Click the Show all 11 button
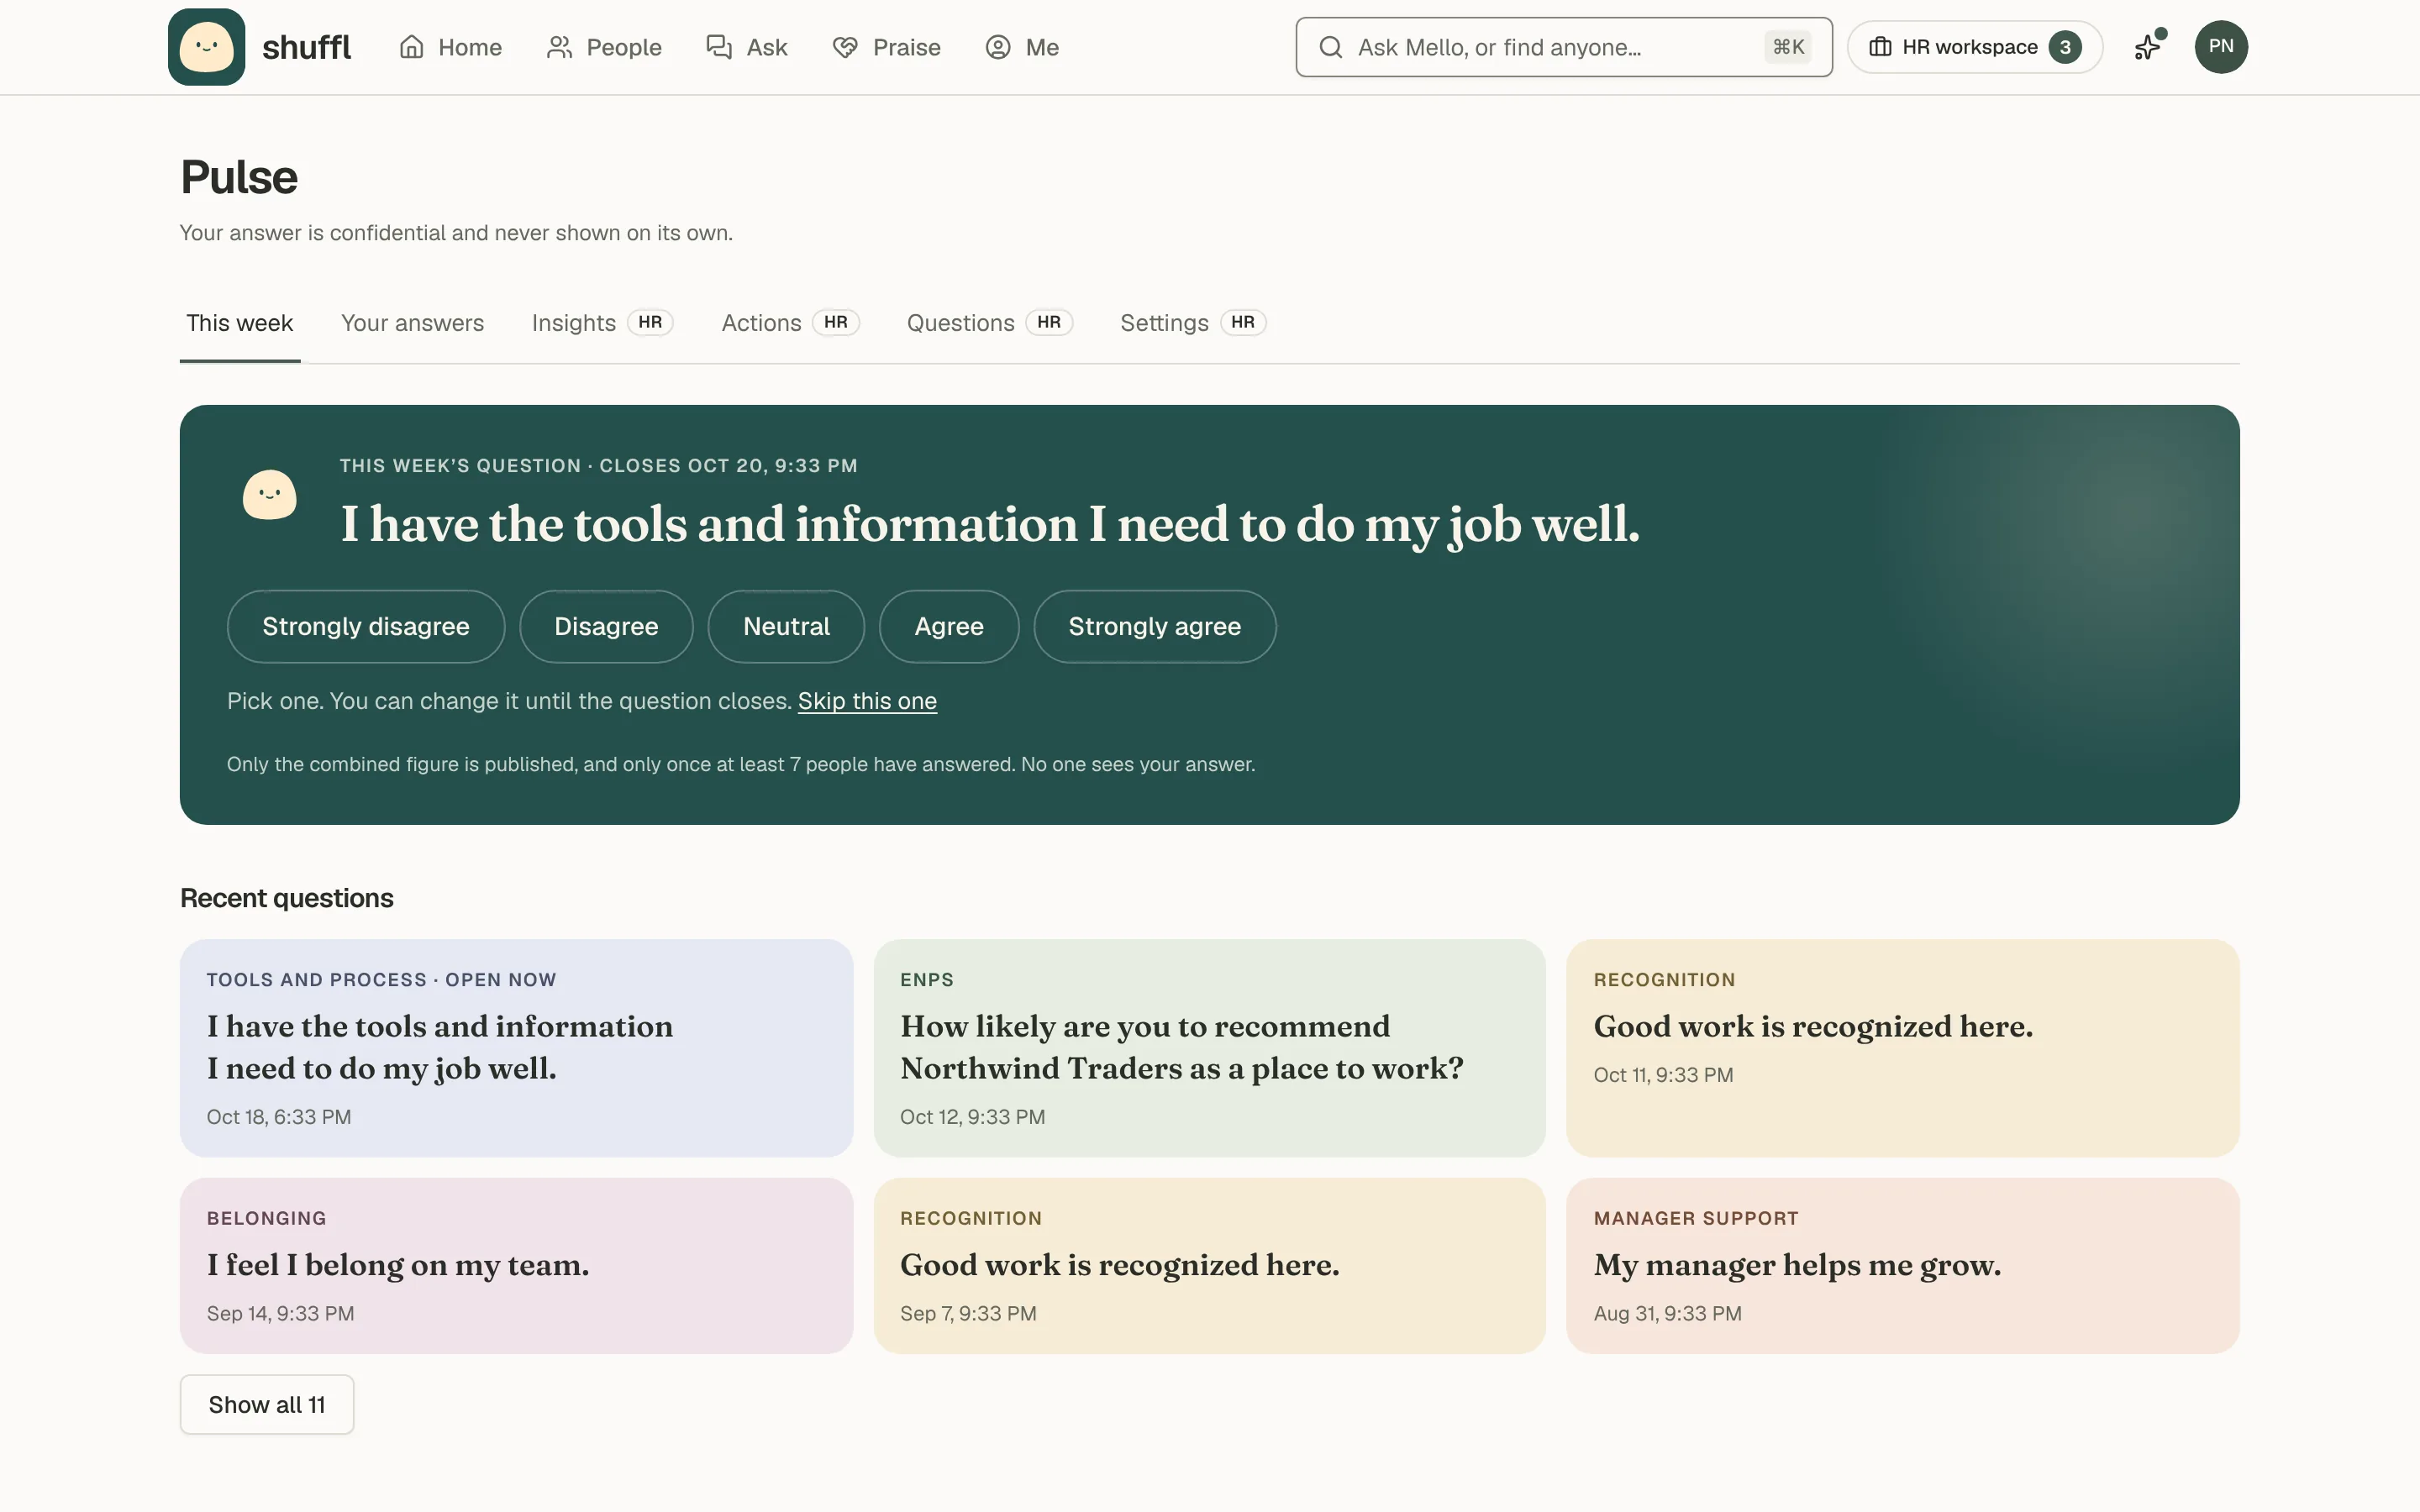Screen dimensions: 2420x1512 point(267,1404)
